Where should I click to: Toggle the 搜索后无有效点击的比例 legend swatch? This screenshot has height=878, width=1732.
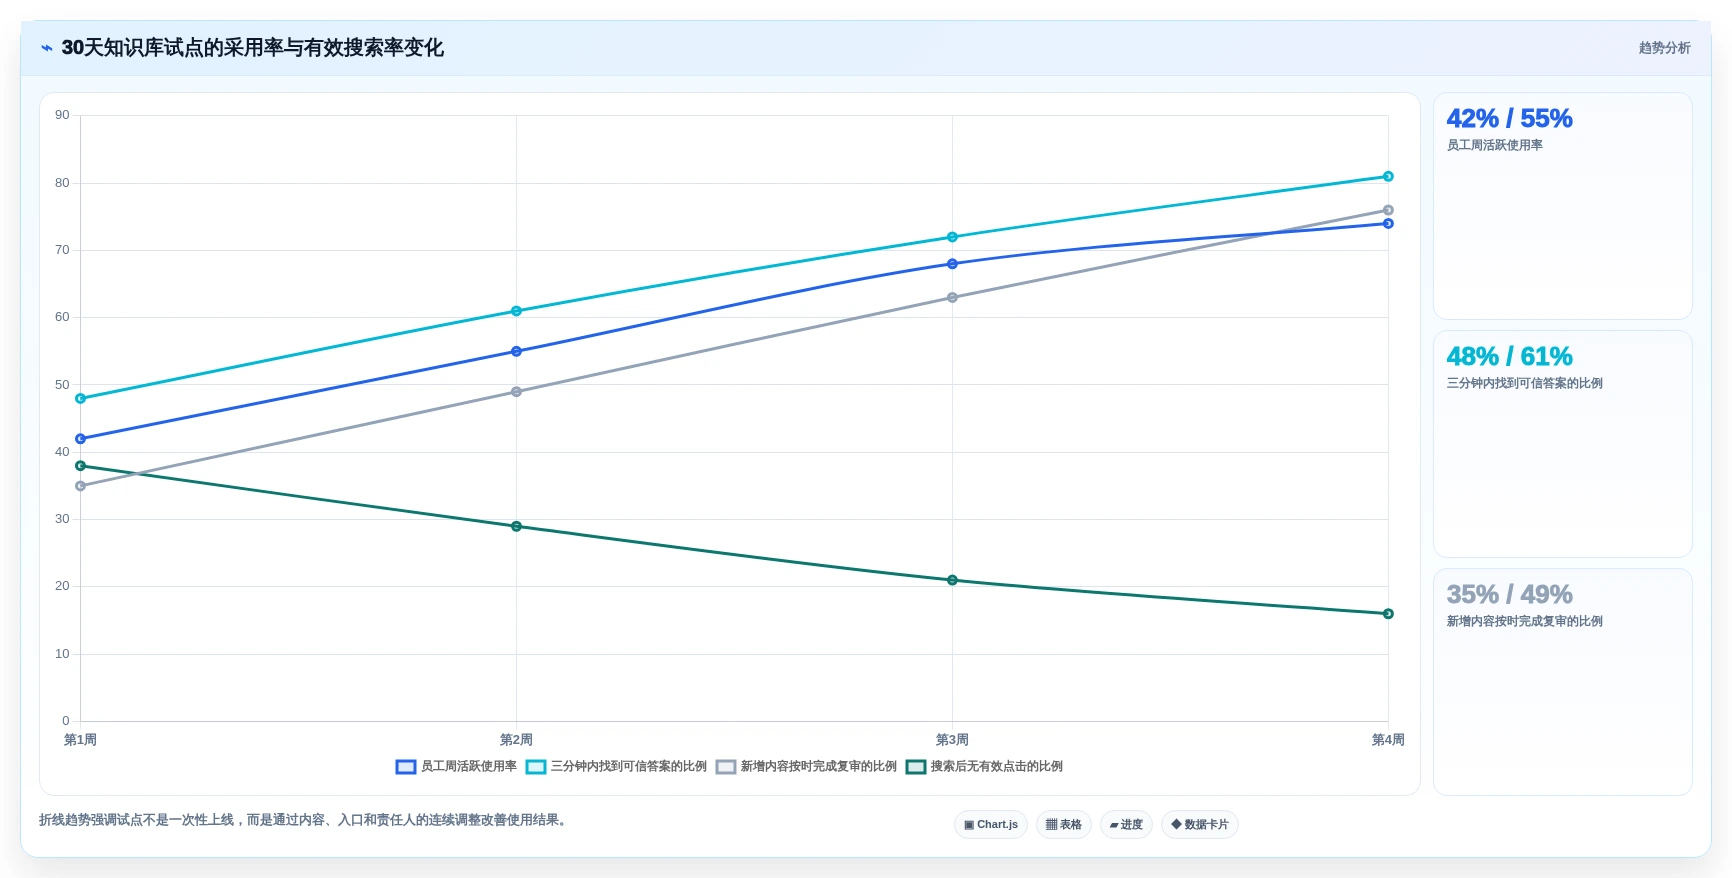tap(916, 767)
